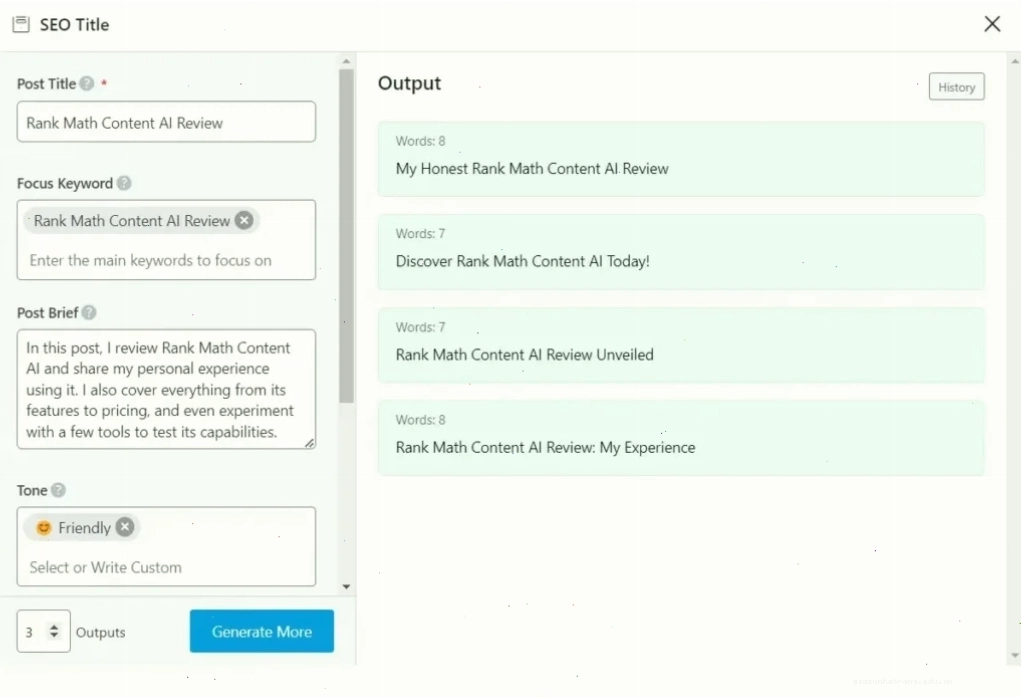This screenshot has height=698, width=1021.
Task: Click Words: 7 above Discover title
Action: (421, 234)
